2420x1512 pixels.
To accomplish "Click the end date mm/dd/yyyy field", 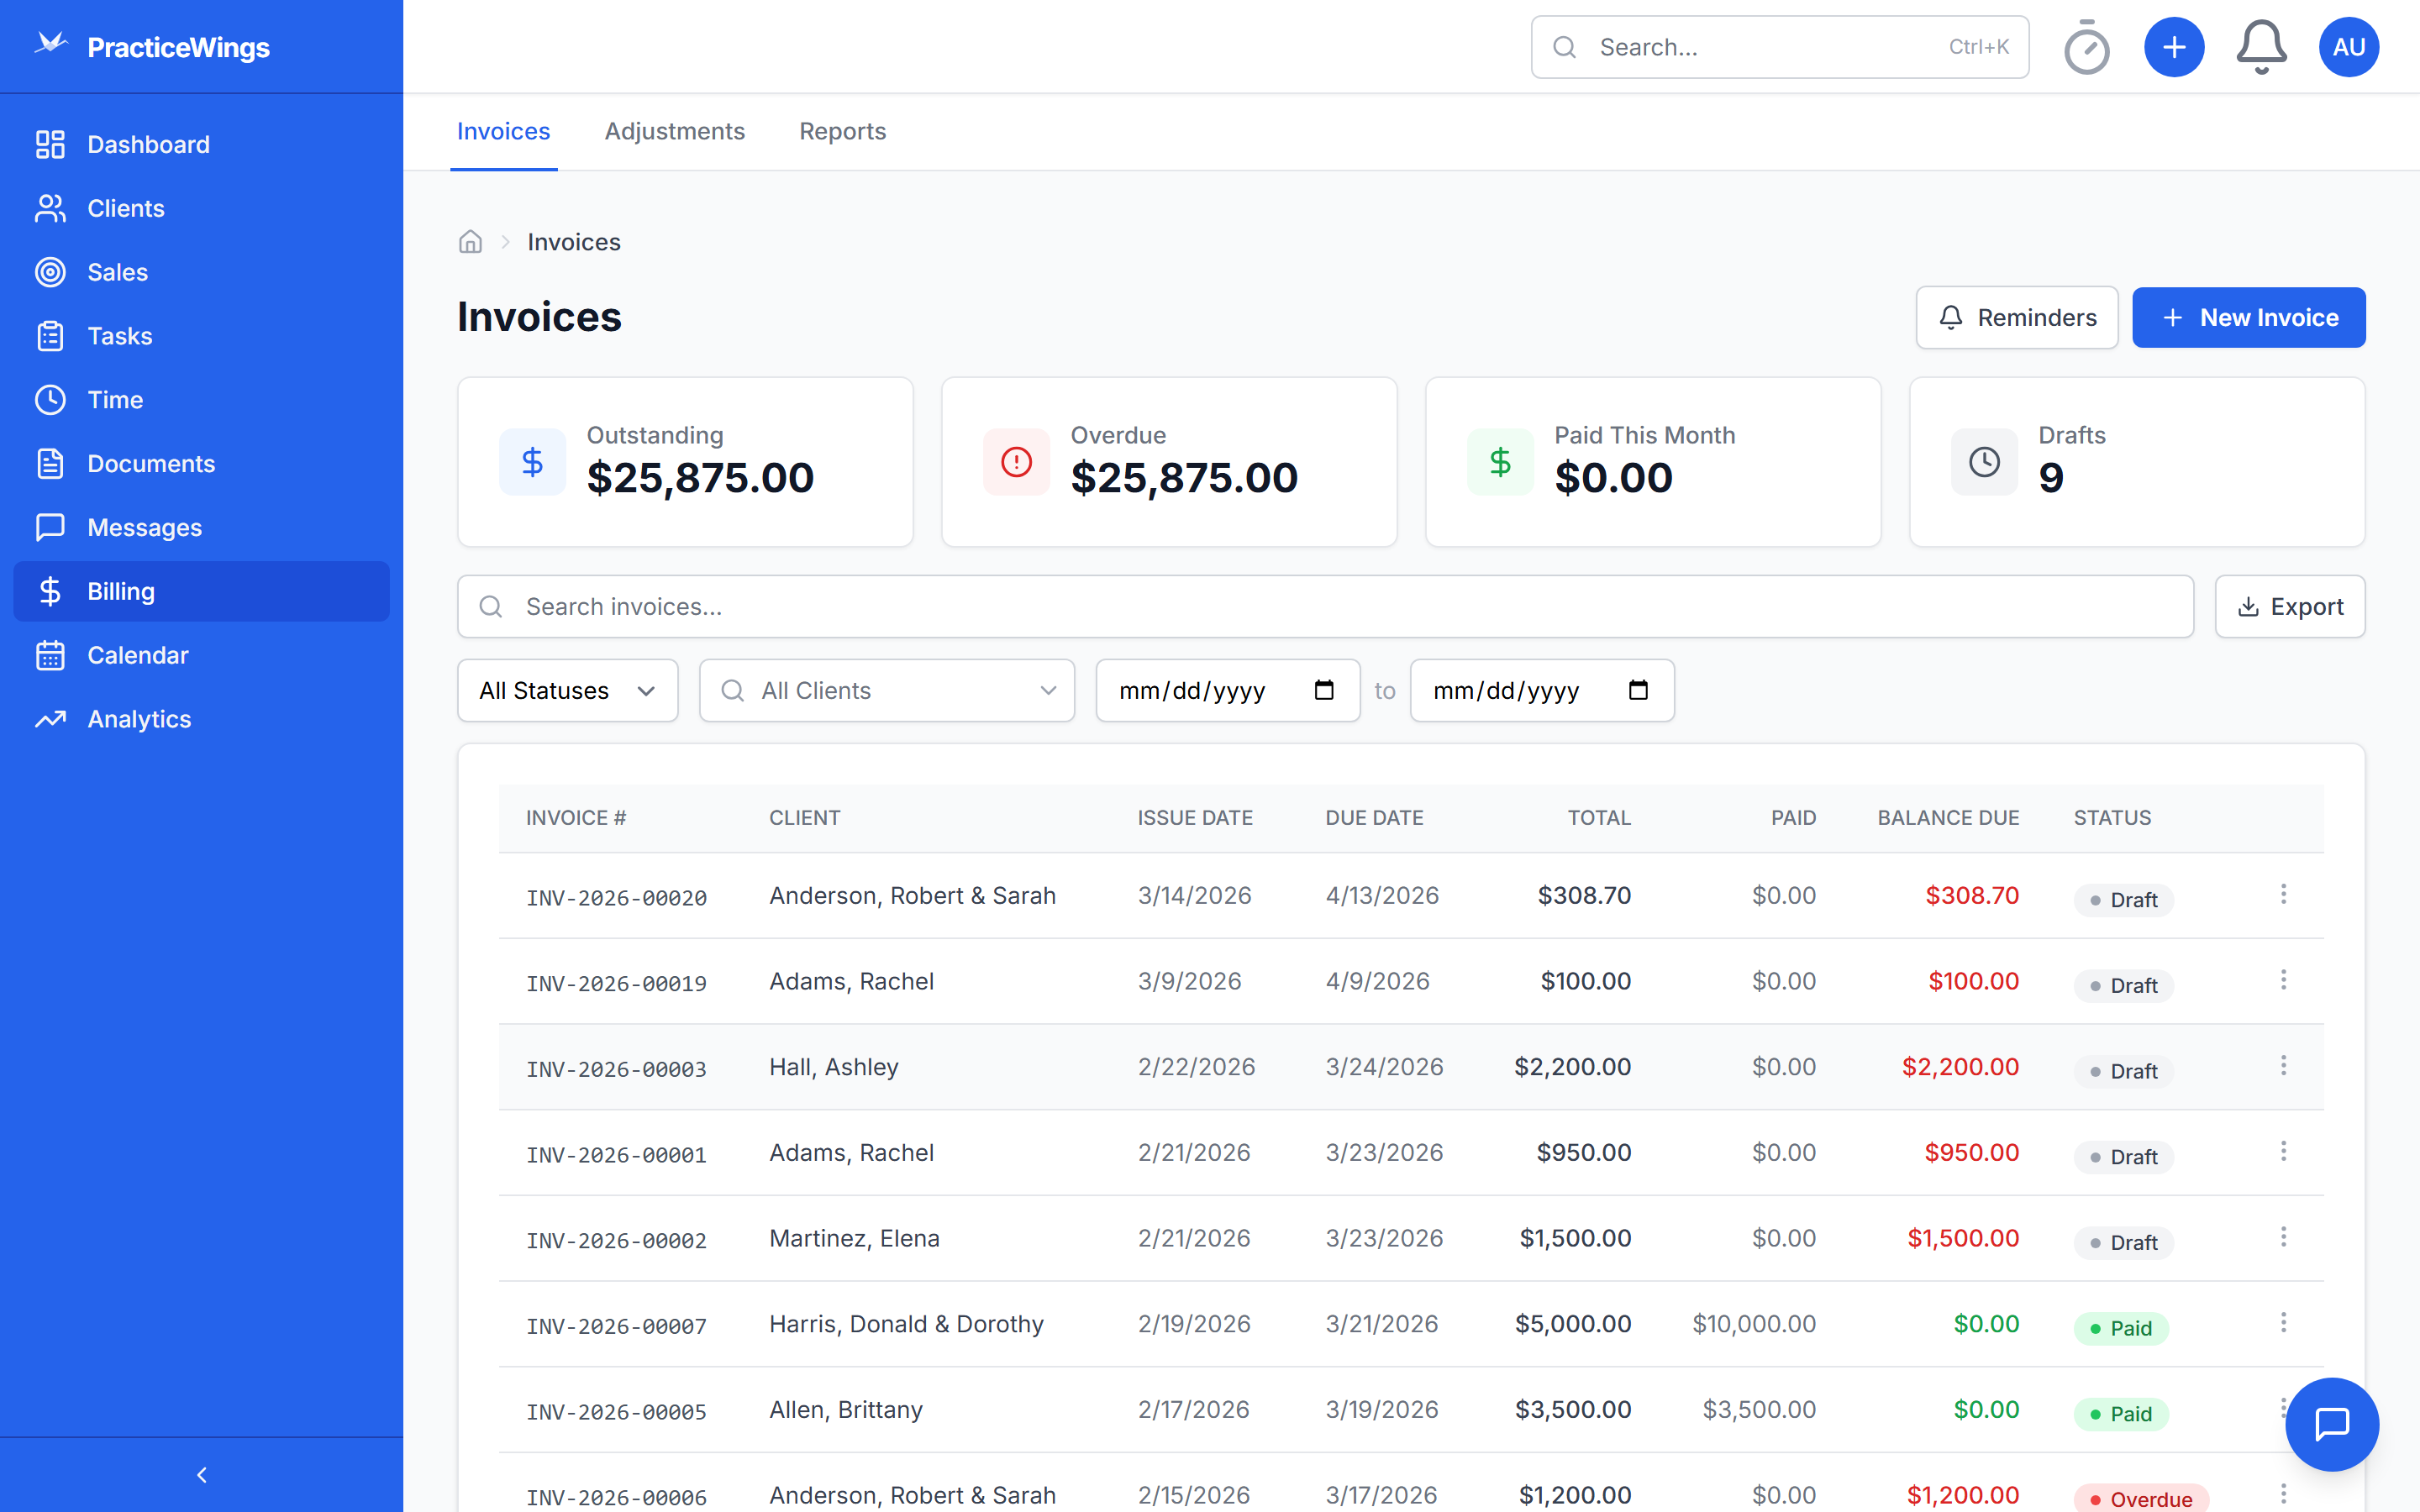I will (1541, 690).
